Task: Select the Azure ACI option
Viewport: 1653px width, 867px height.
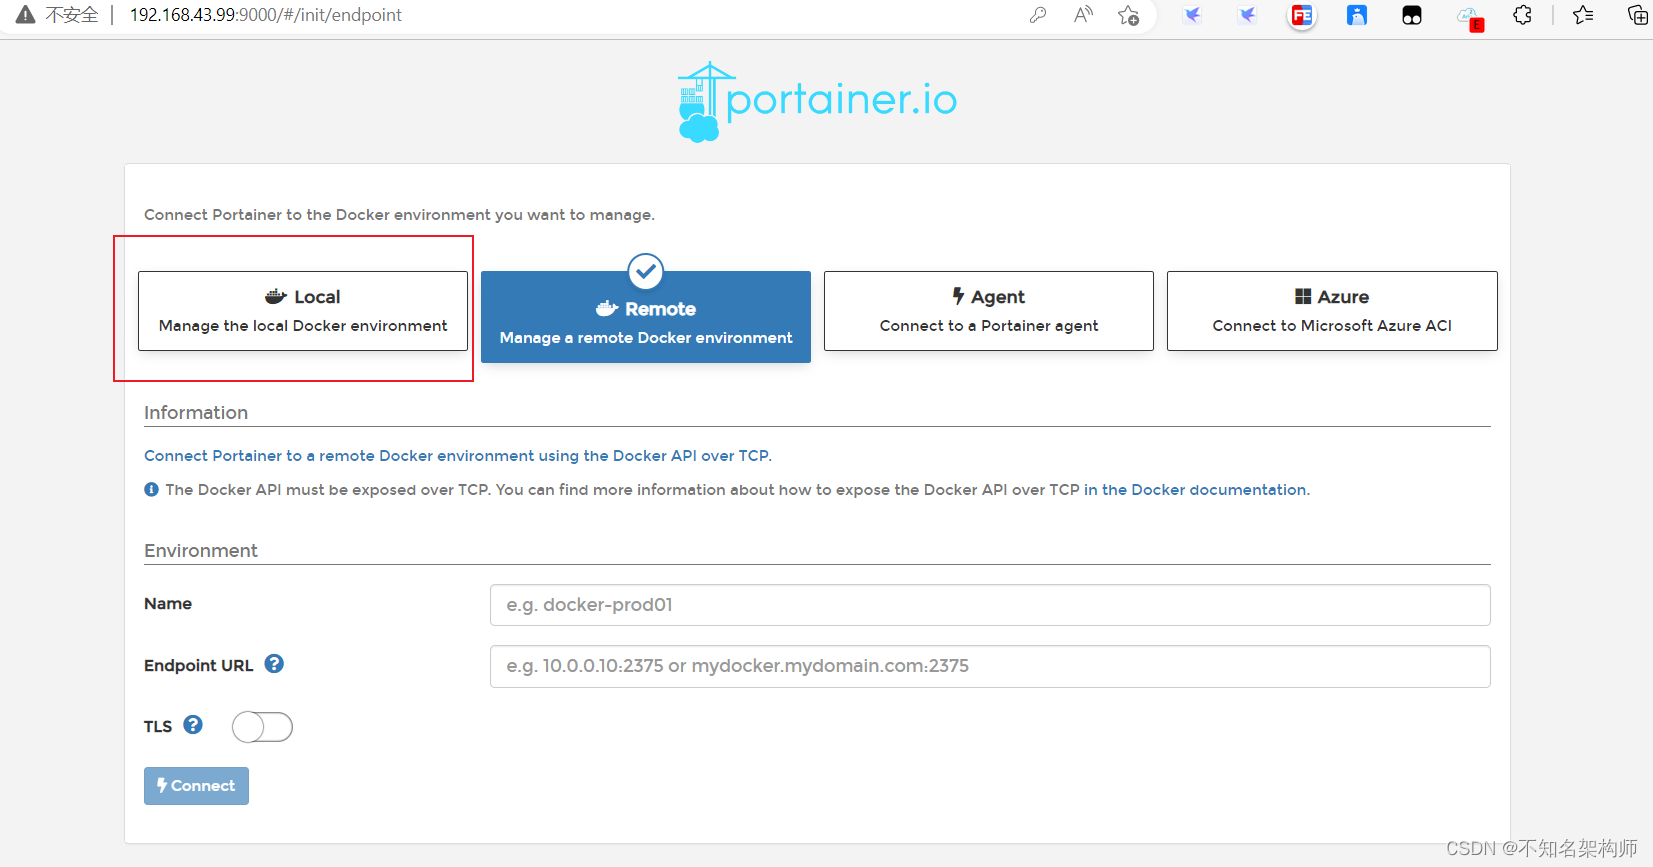Action: point(1332,311)
